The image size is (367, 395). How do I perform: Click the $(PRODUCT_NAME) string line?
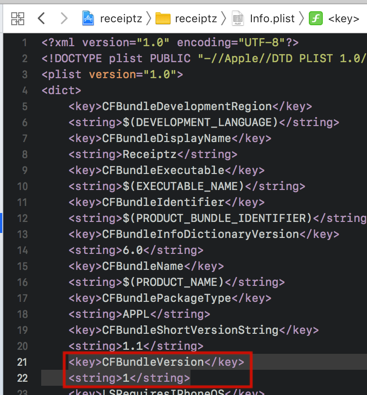coord(177,282)
